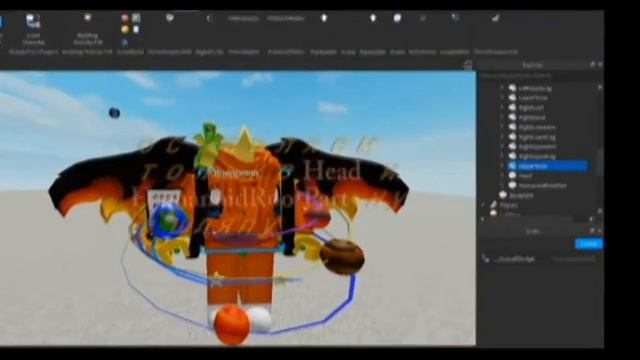640x360 pixels.
Task: Select RightHand in the Explorer tree
Action: [x=532, y=118]
